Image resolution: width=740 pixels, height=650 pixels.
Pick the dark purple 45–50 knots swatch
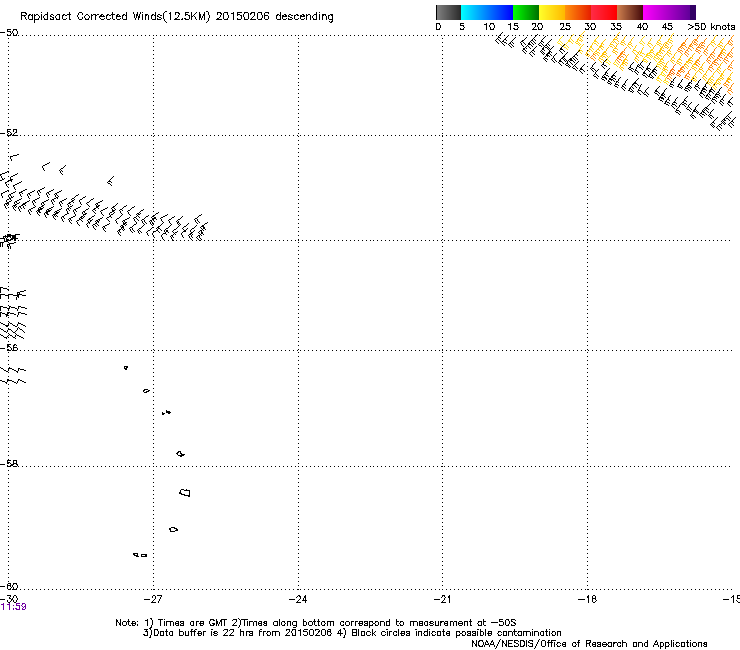click(682, 12)
